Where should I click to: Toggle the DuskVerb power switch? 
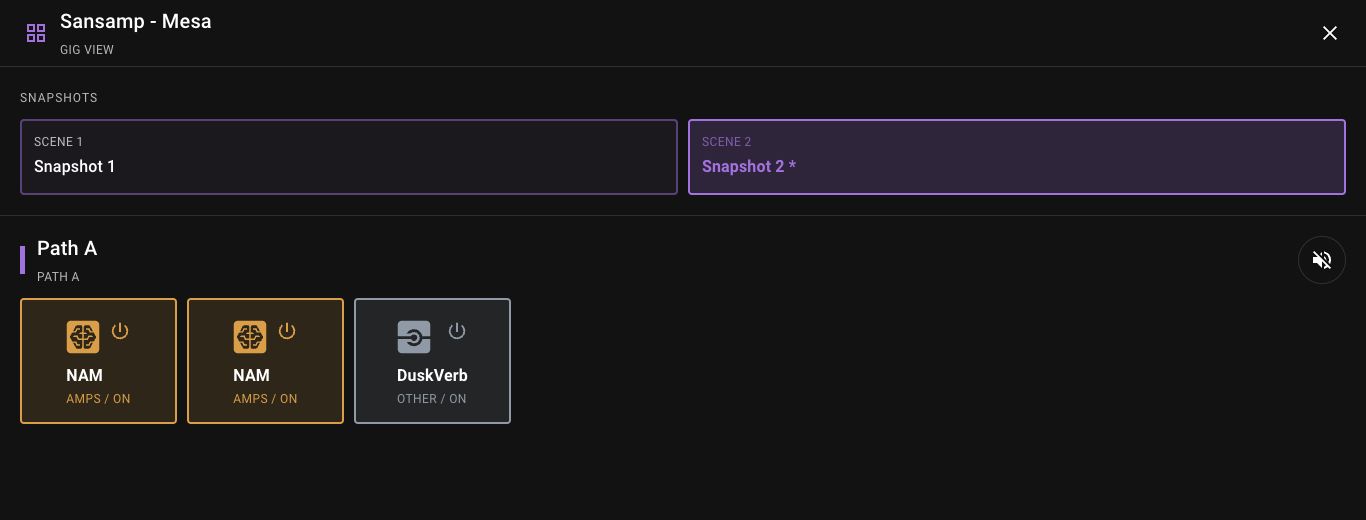(457, 331)
